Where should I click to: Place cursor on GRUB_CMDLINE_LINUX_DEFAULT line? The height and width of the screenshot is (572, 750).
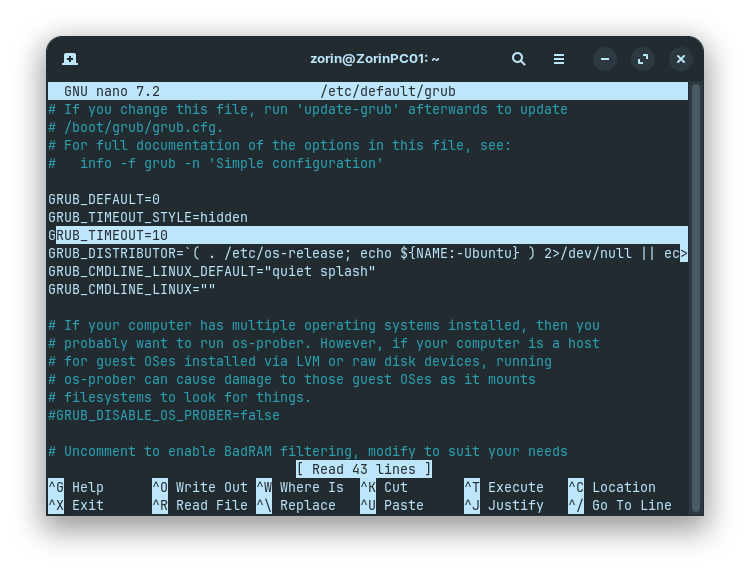[212, 272]
